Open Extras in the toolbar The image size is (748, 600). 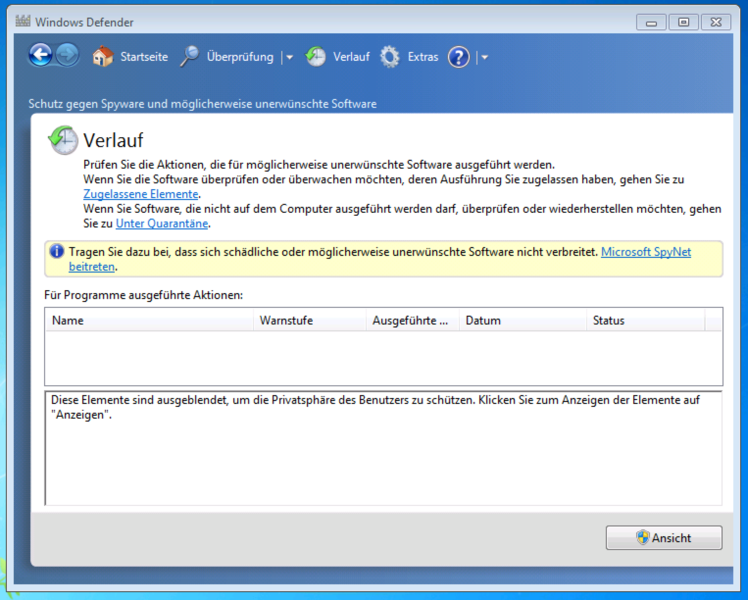pyautogui.click(x=423, y=57)
